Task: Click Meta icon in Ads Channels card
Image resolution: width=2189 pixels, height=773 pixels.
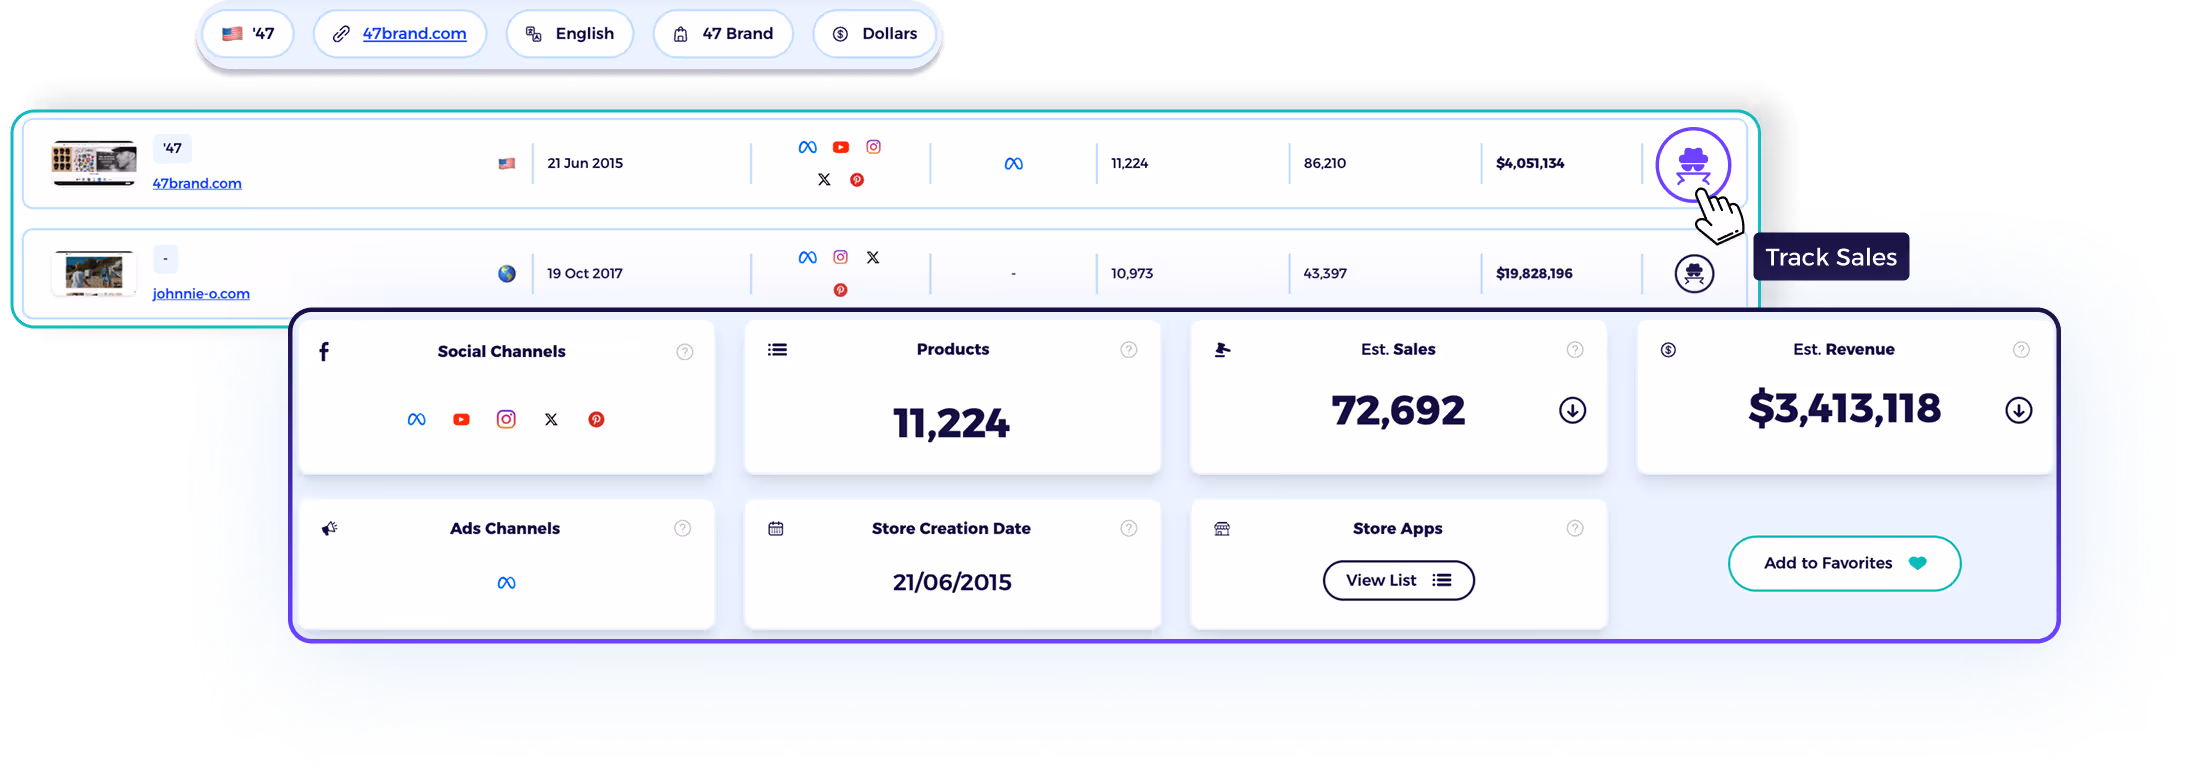Action: (506, 583)
